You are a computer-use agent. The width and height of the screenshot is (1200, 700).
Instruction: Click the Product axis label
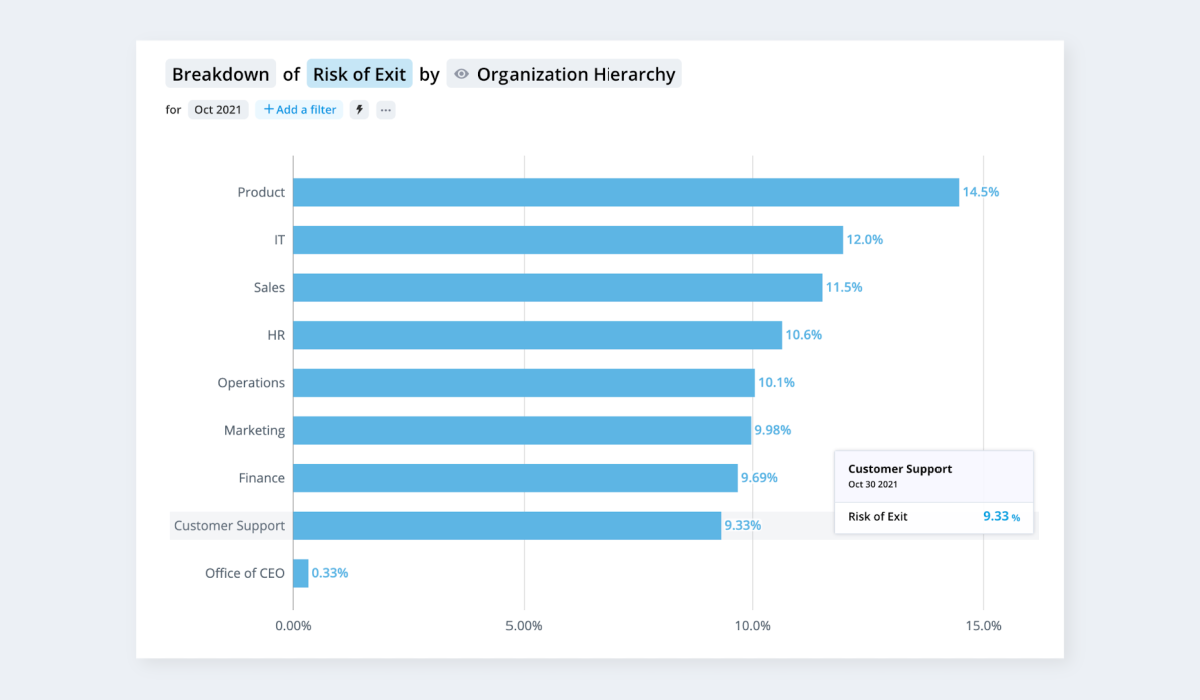pos(261,192)
